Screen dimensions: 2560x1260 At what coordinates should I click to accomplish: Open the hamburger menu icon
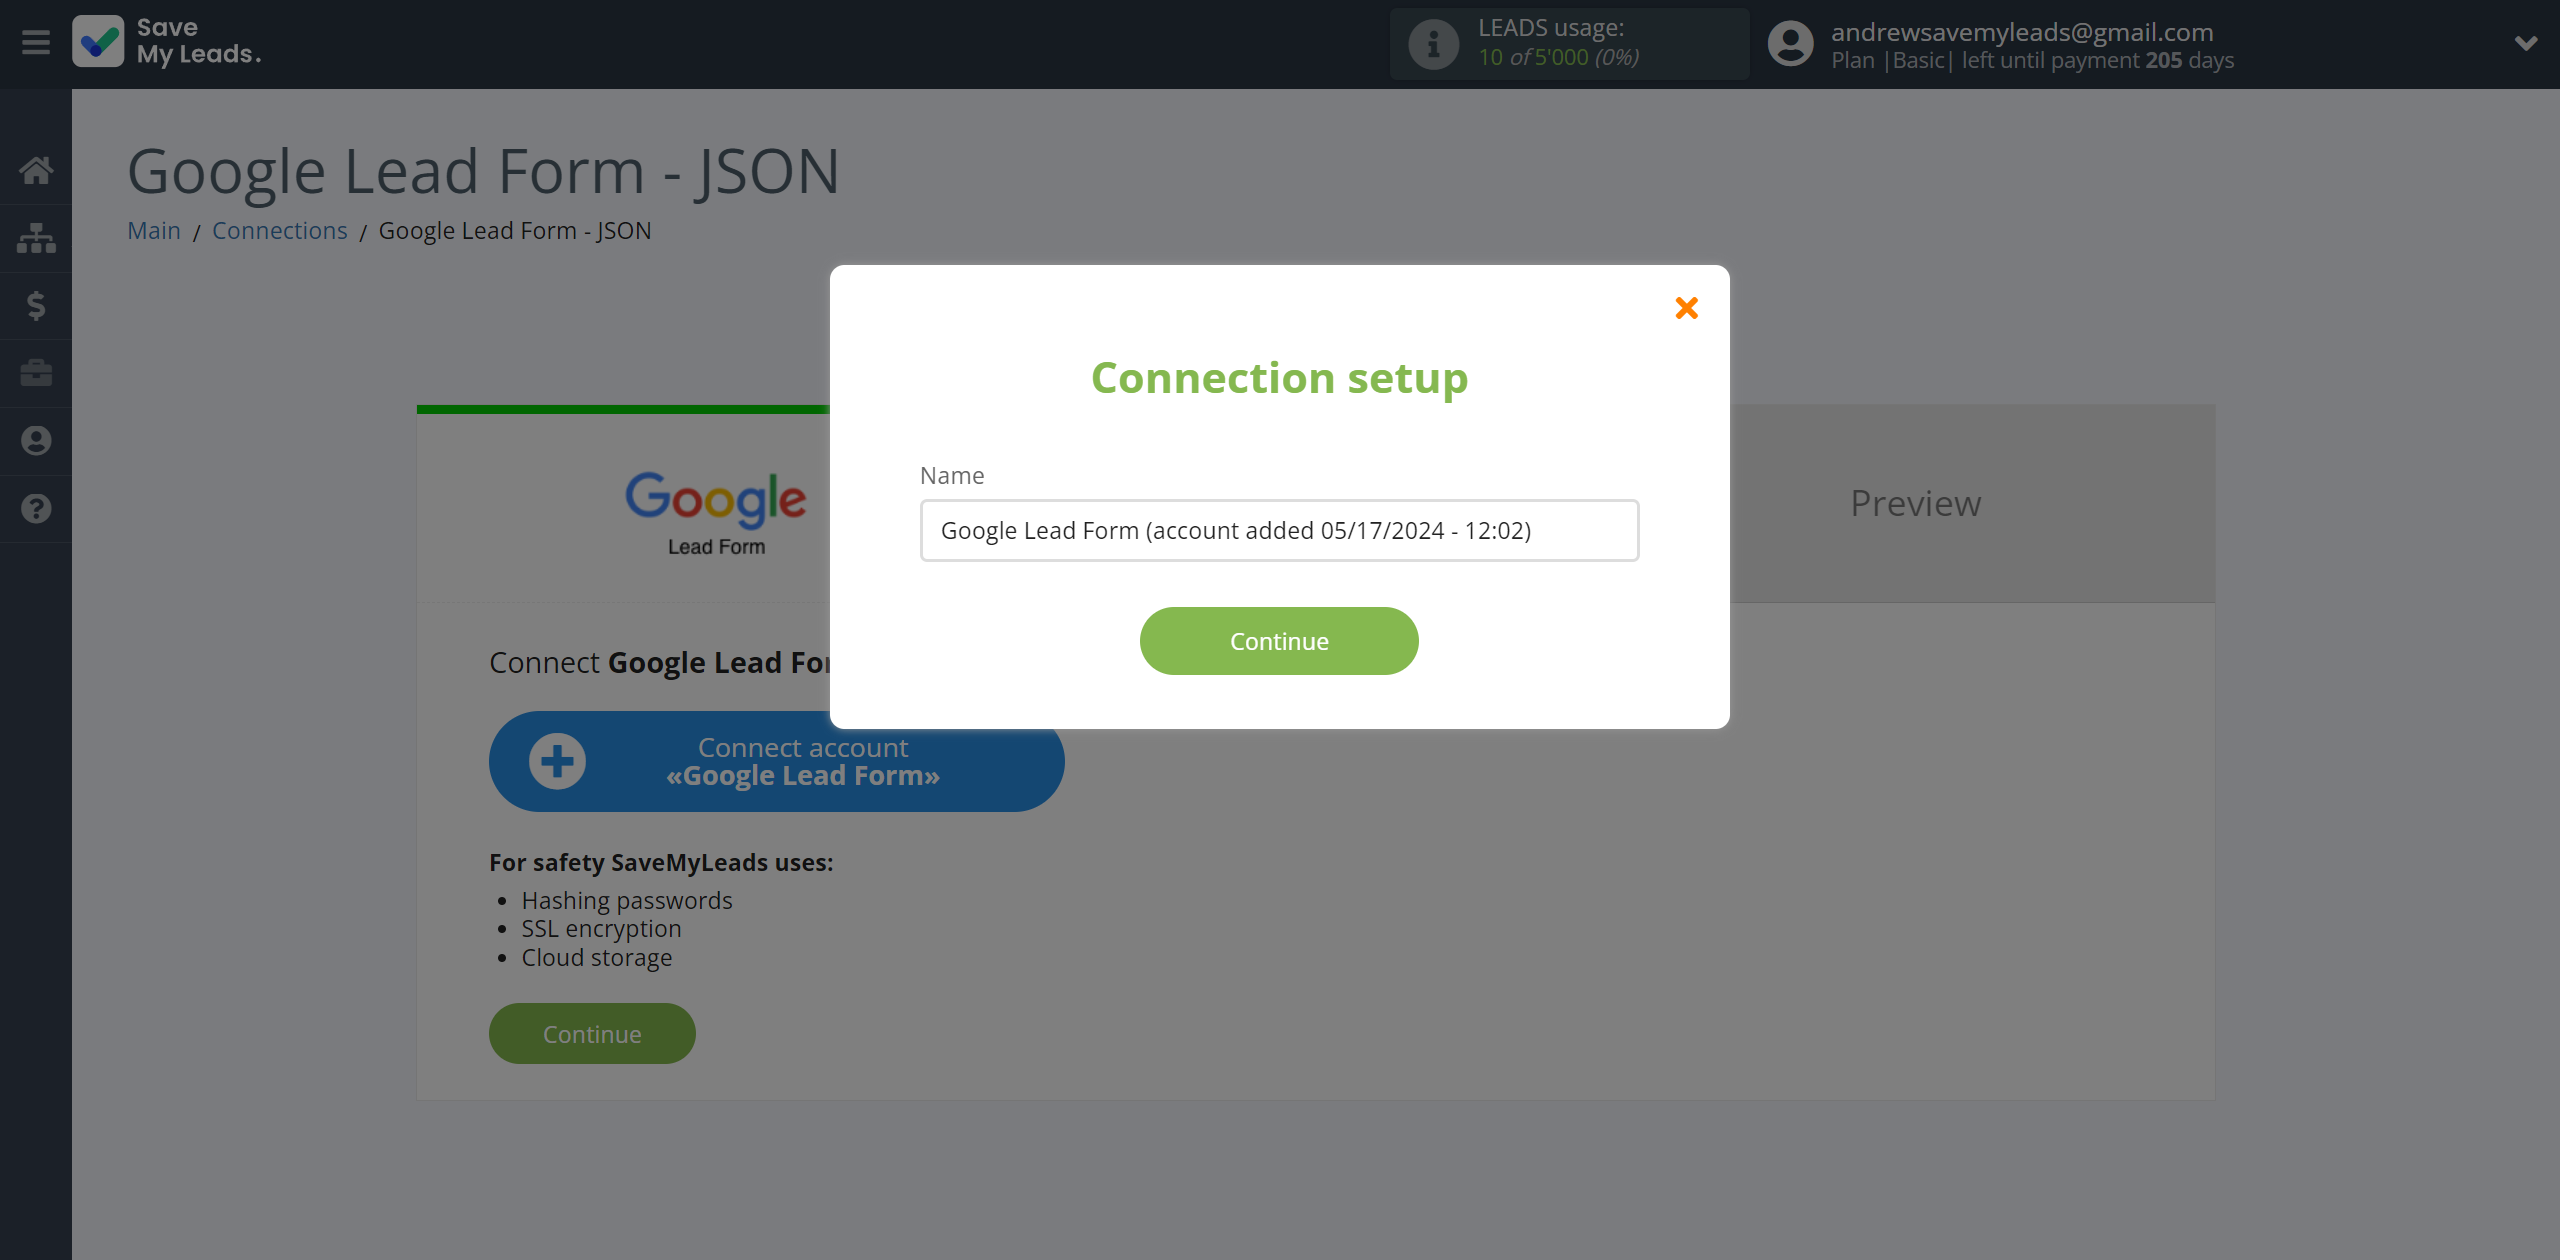[36, 43]
